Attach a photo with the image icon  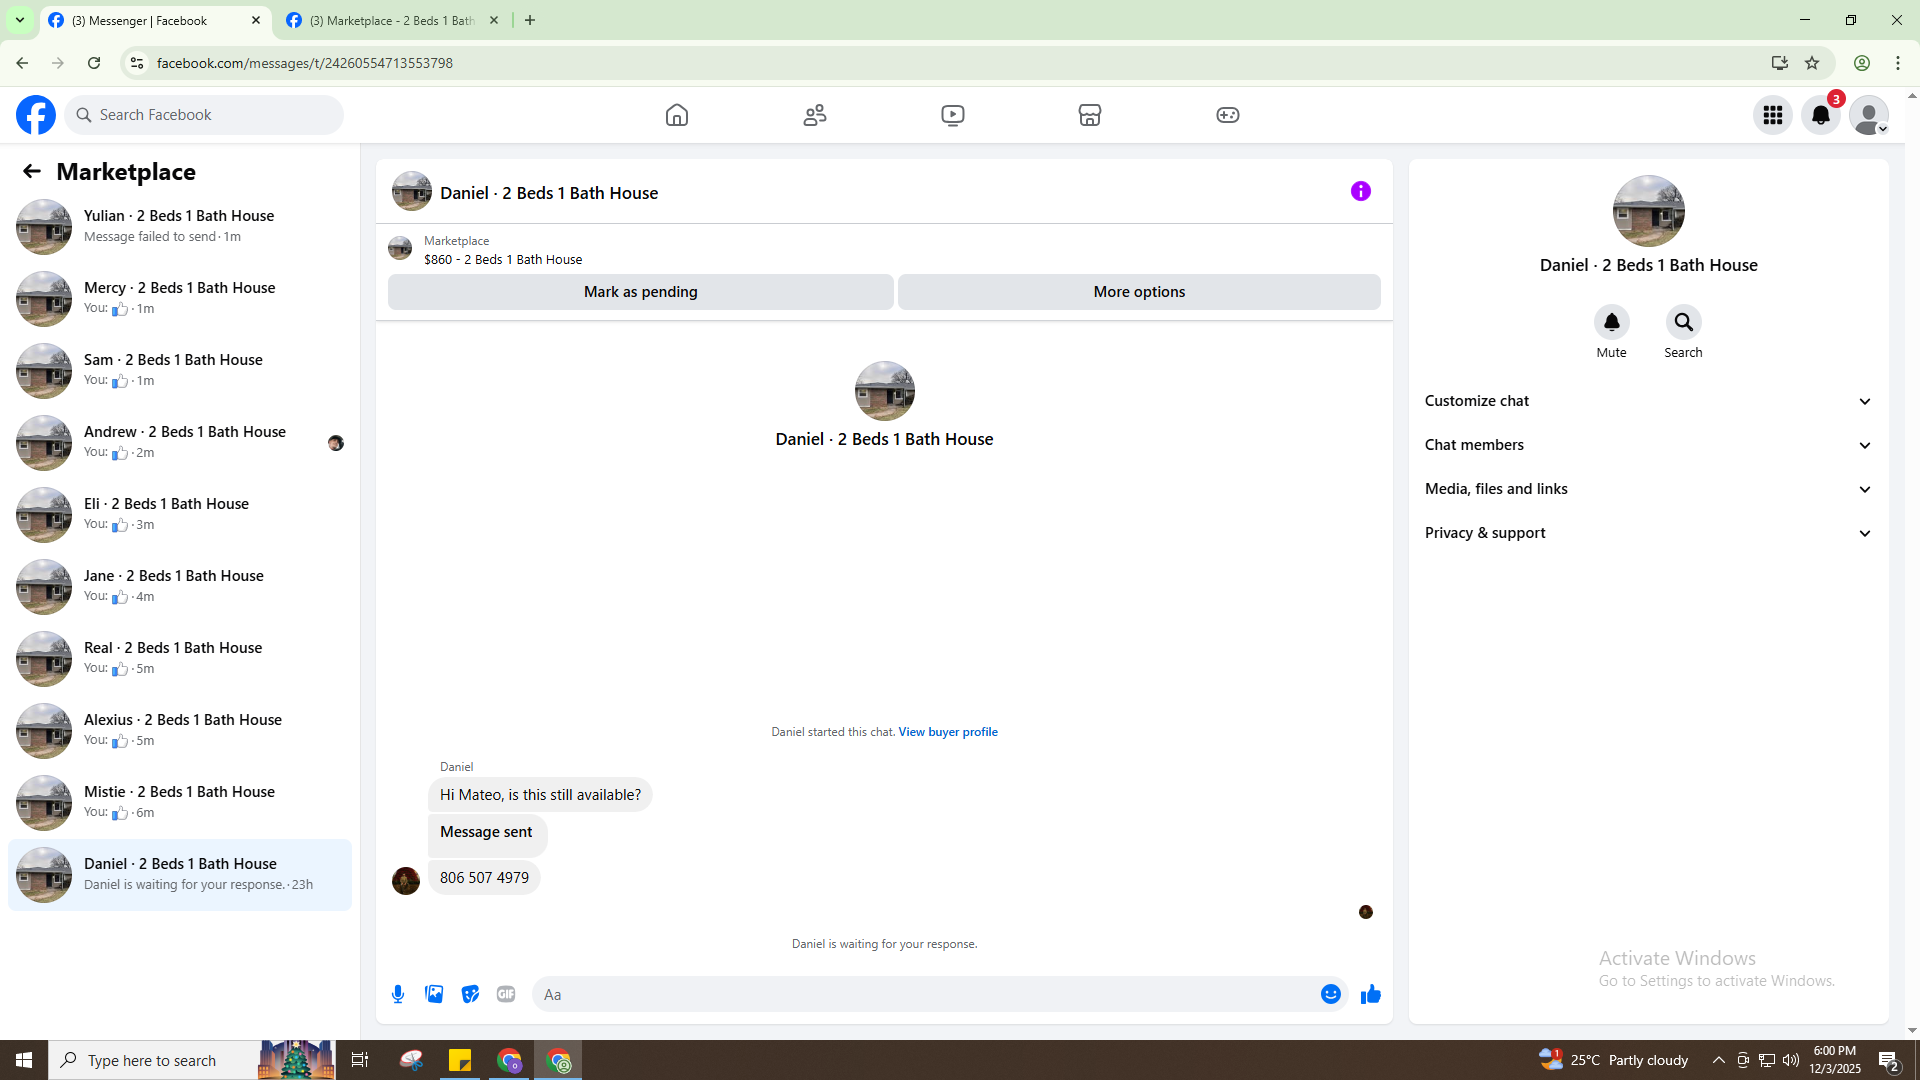click(x=434, y=994)
